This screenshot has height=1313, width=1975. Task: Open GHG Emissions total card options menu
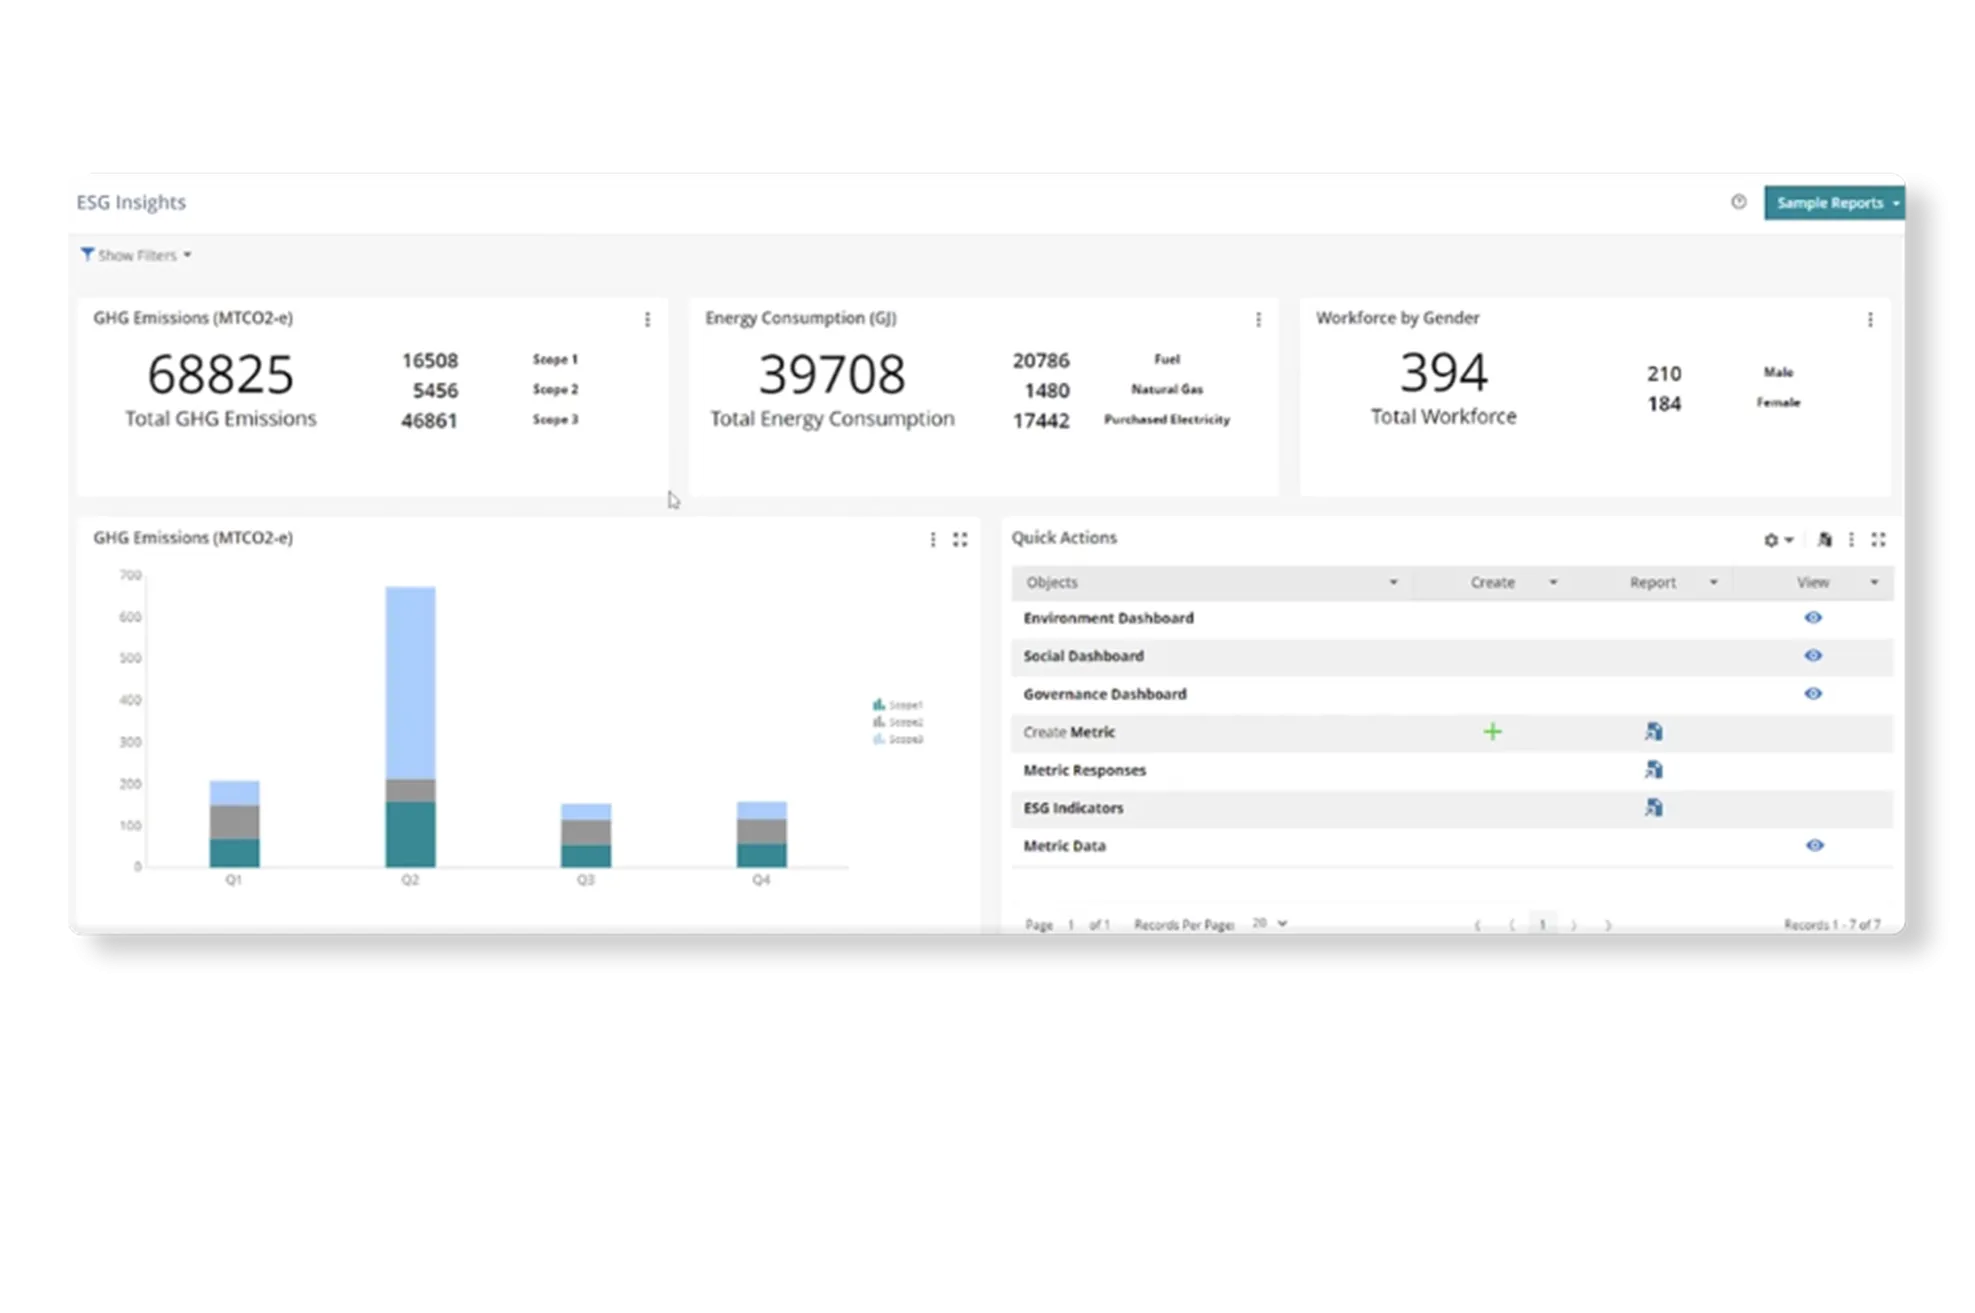coord(647,319)
